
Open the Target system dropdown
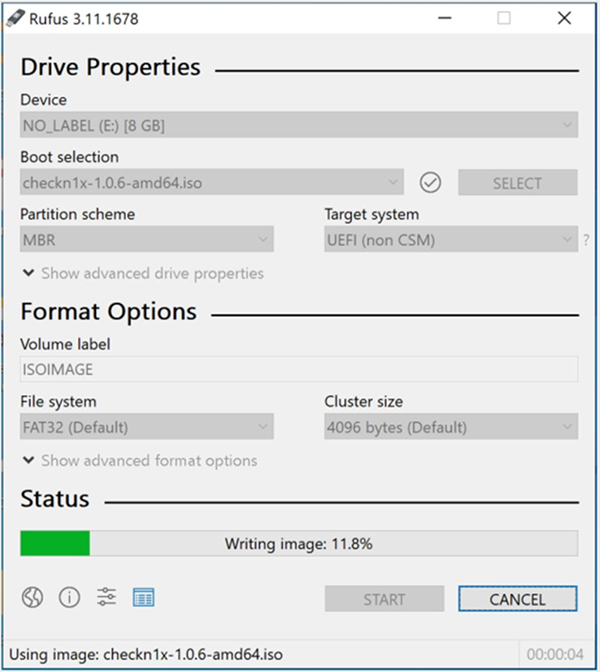pyautogui.click(x=450, y=240)
